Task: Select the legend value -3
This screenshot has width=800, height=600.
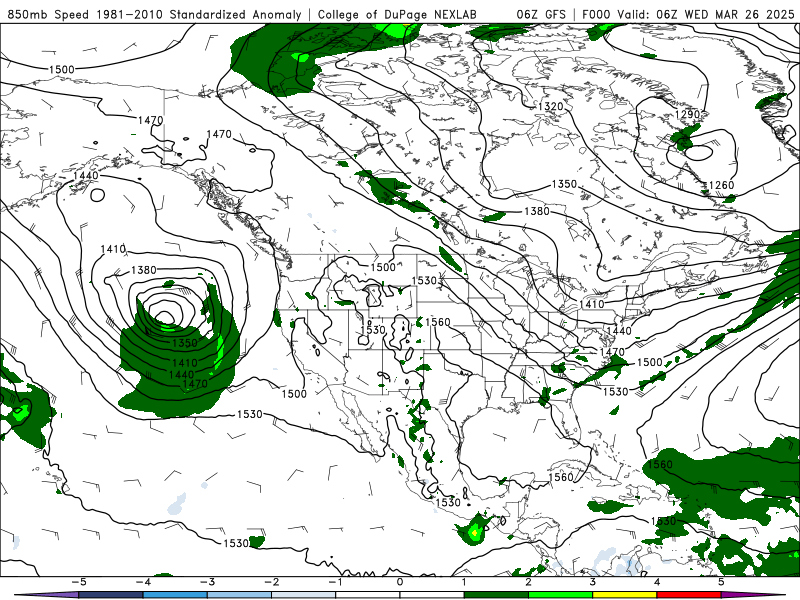Action: click(207, 582)
